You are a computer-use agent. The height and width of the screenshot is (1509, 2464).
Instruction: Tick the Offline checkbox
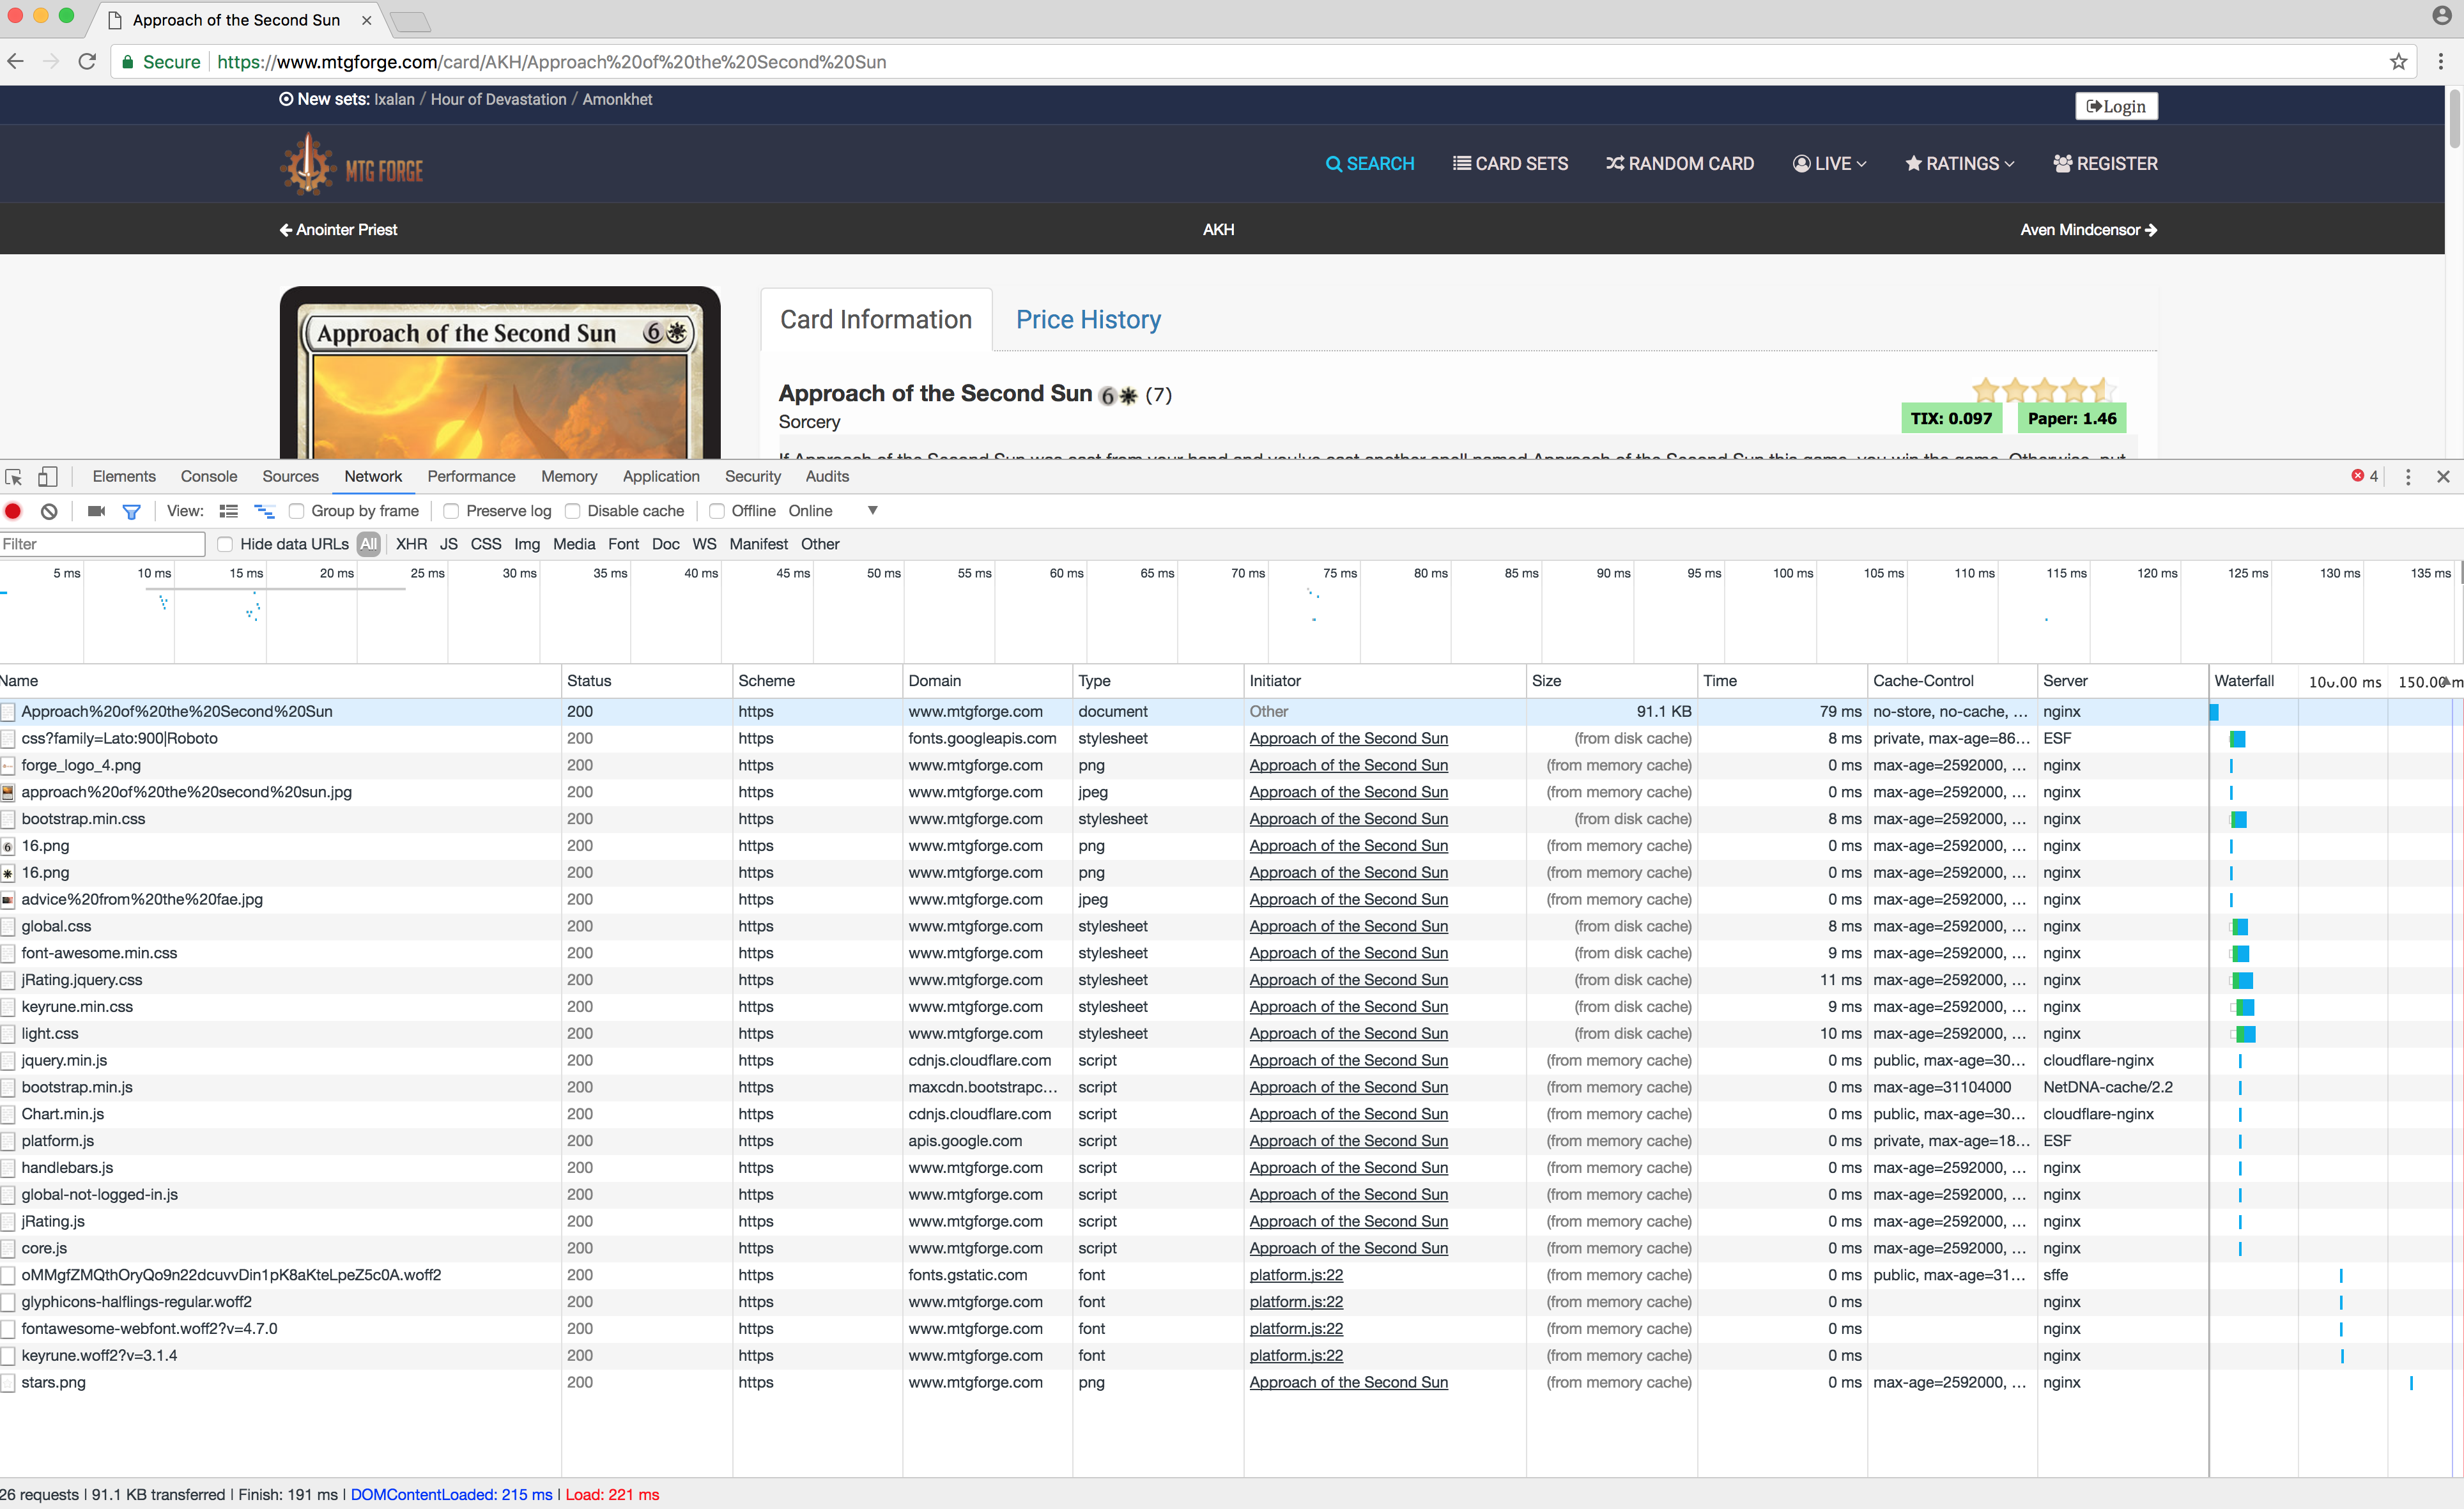pyautogui.click(x=717, y=511)
